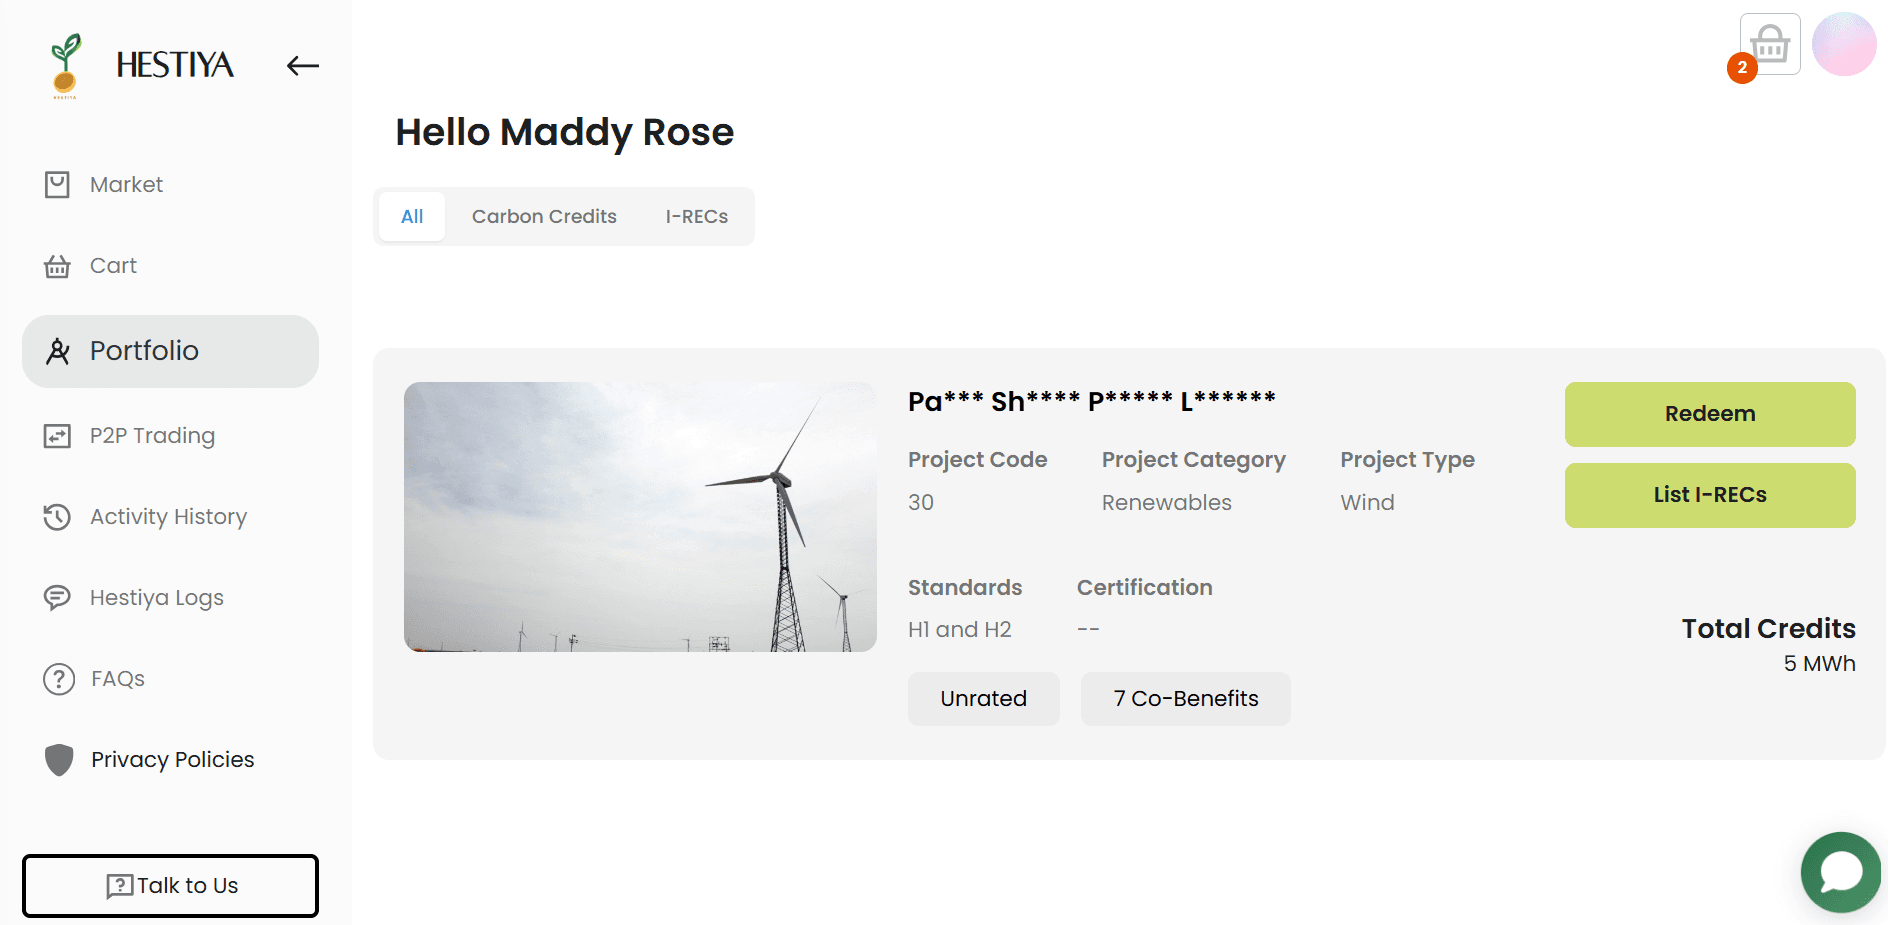Open Hestiya Logs speech bubble icon
Viewport: 1888px width, 925px height.
click(x=56, y=597)
